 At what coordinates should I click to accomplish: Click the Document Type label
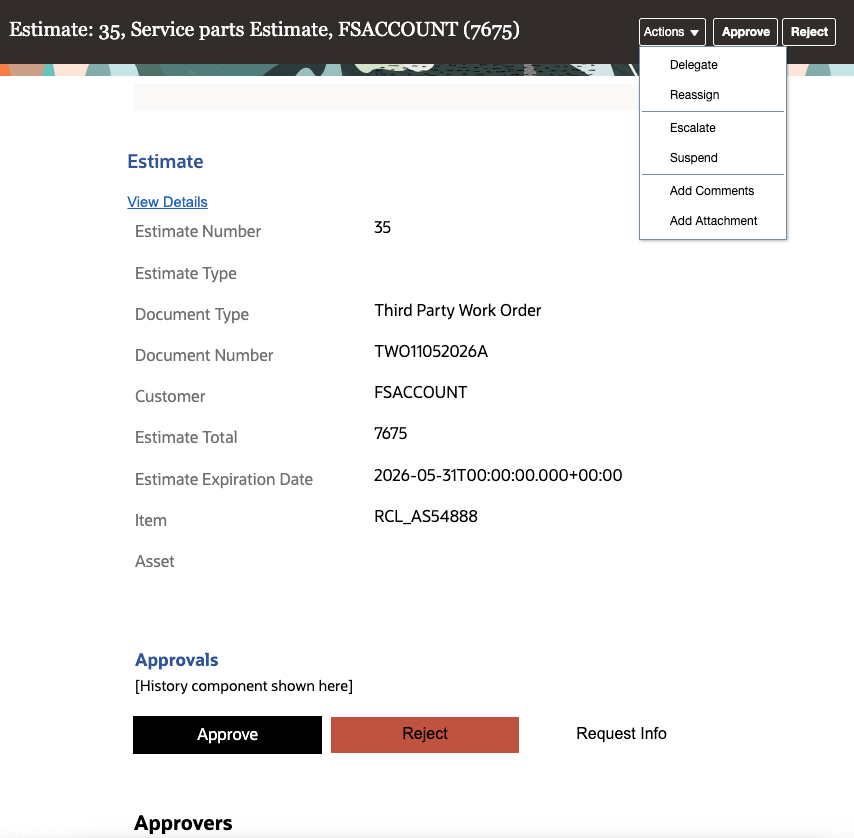[x=192, y=314]
